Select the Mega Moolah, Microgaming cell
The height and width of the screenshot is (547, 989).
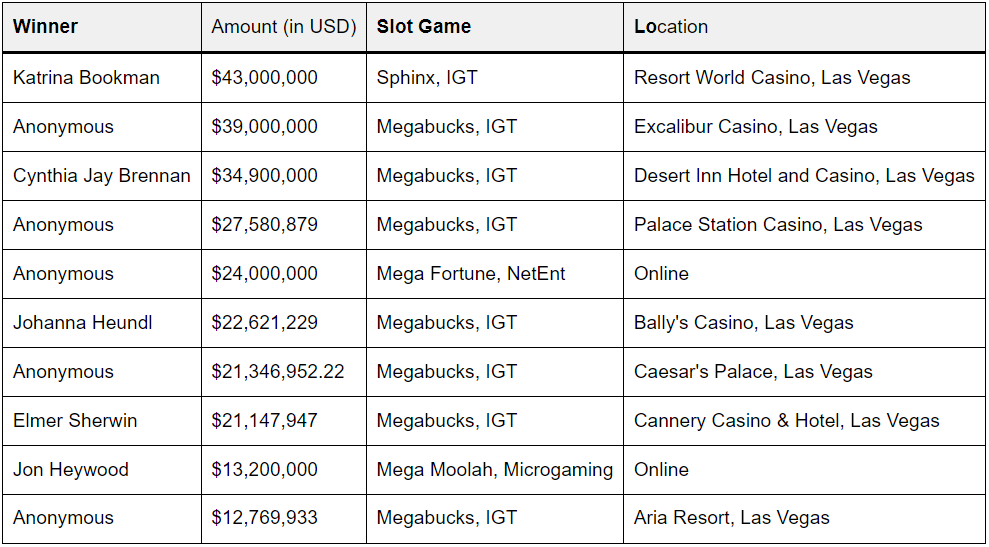(494, 470)
